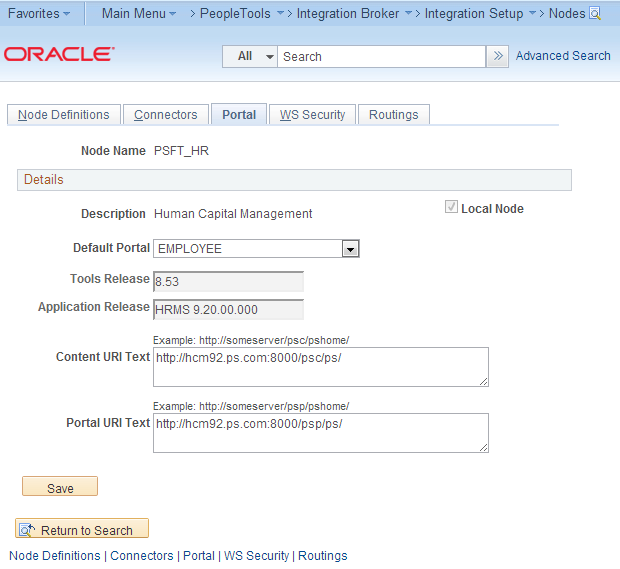The height and width of the screenshot is (569, 620).
Task: Click the bottom WS Security link
Action: pos(256,556)
